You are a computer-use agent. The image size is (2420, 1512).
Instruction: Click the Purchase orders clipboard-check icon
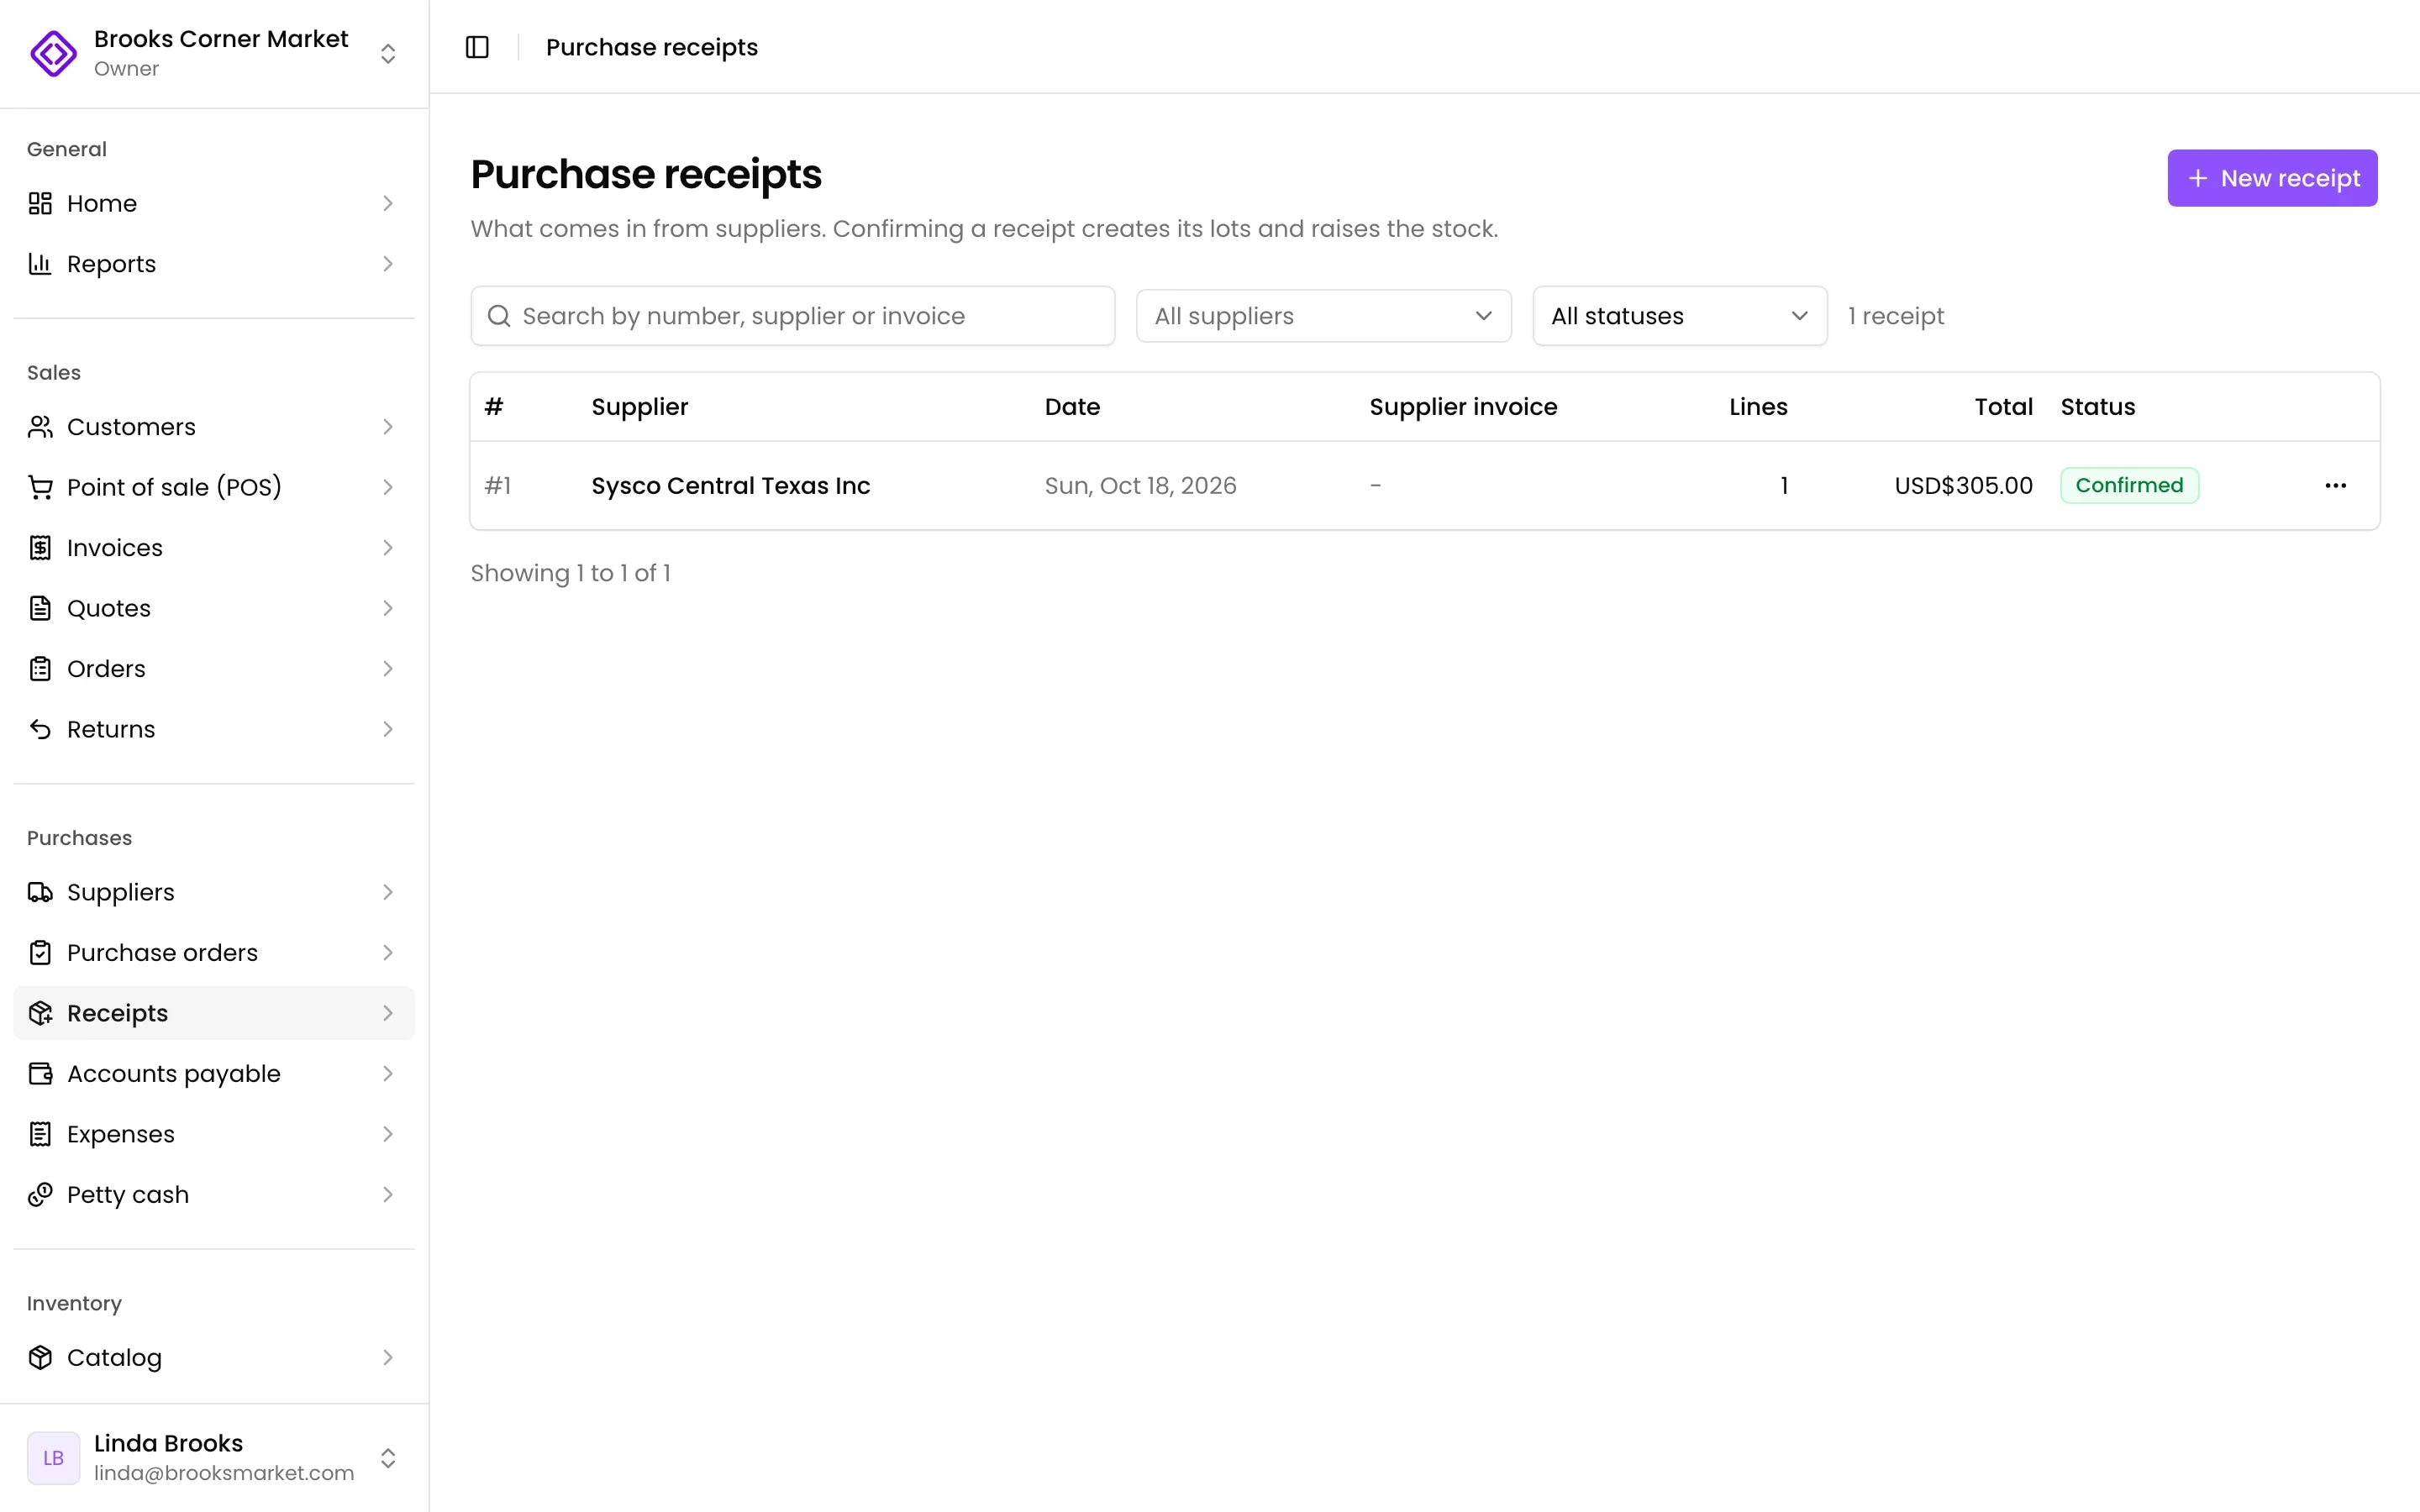(40, 953)
